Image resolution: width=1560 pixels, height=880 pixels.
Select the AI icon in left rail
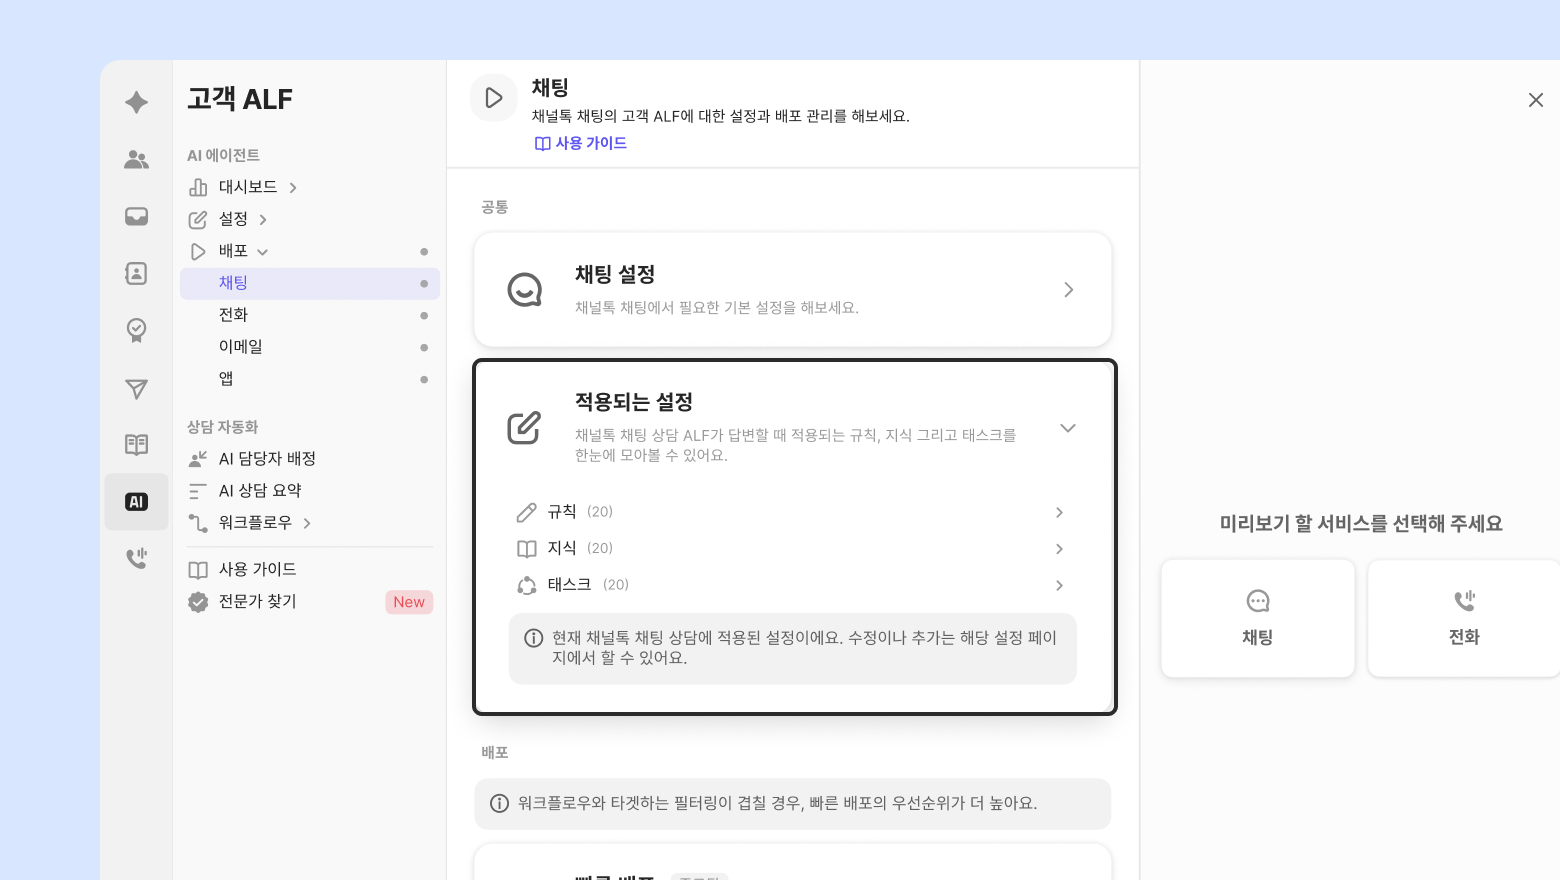pos(137,502)
